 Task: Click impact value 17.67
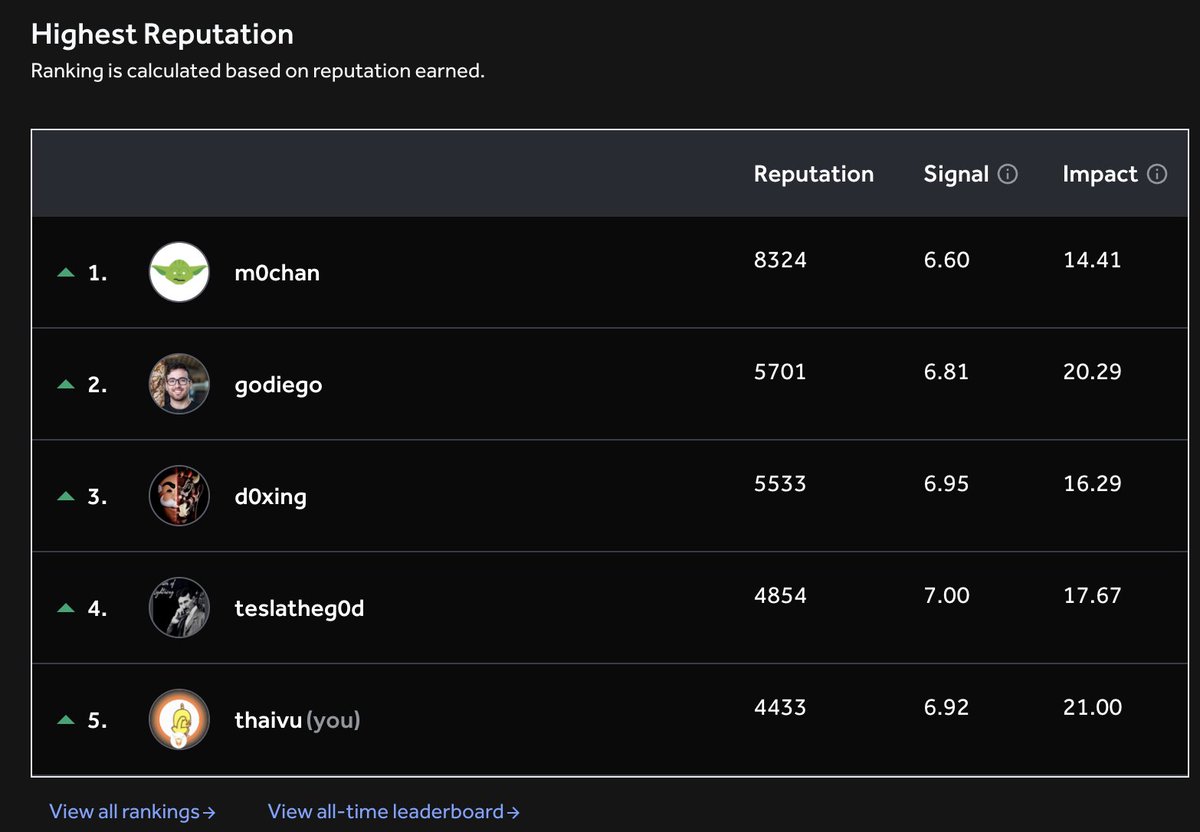point(1092,596)
